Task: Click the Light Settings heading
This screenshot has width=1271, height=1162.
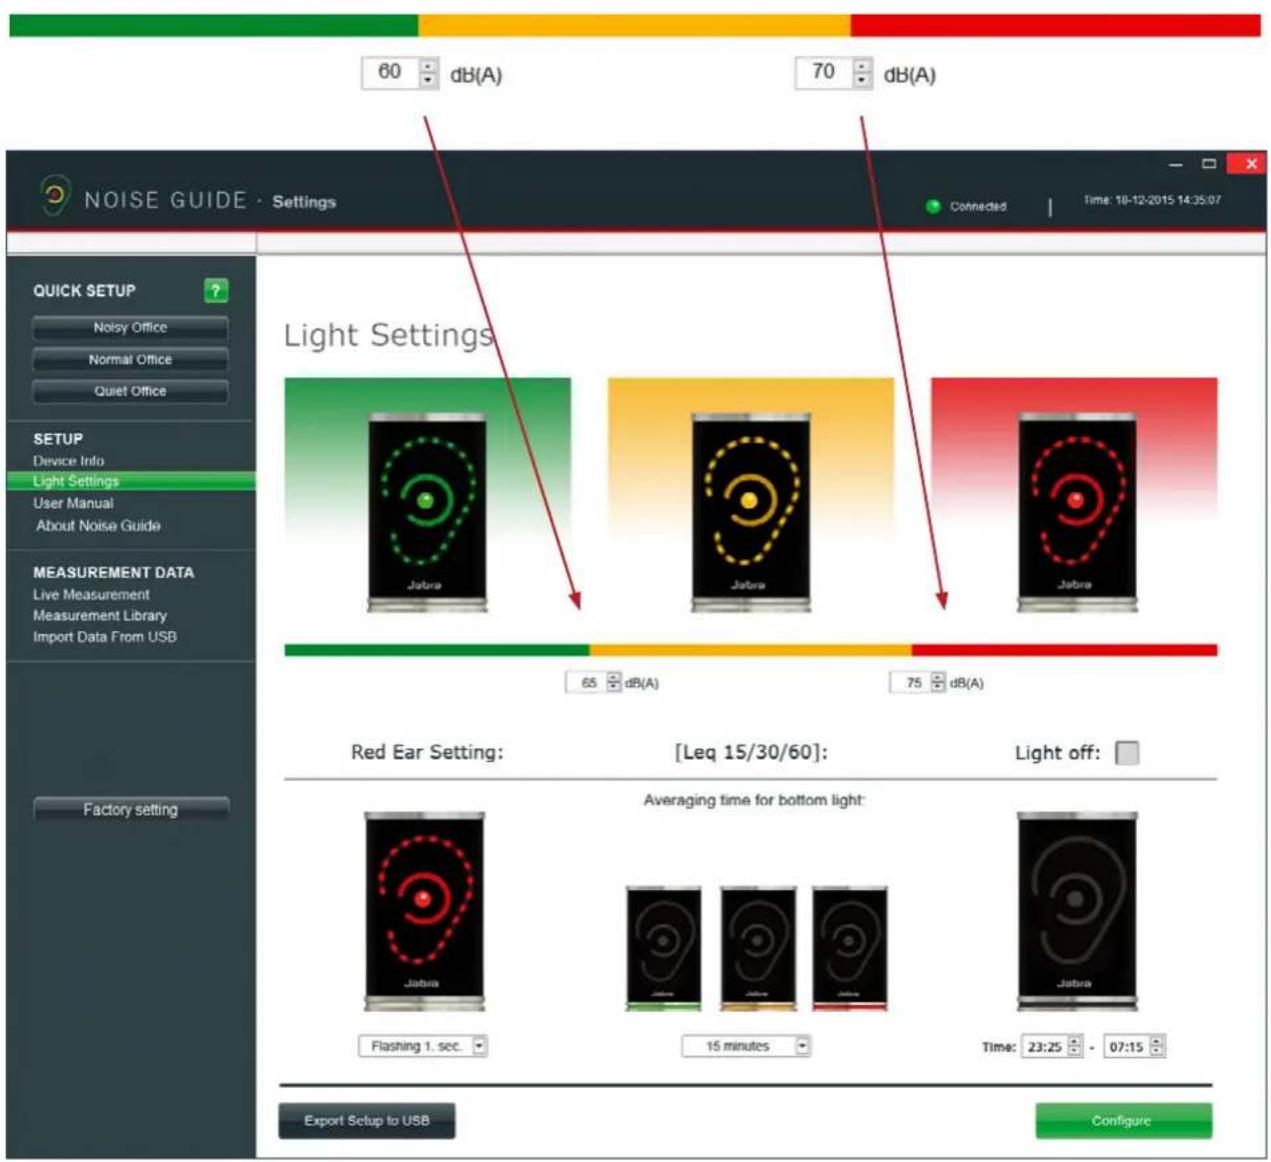Action: pyautogui.click(x=389, y=335)
